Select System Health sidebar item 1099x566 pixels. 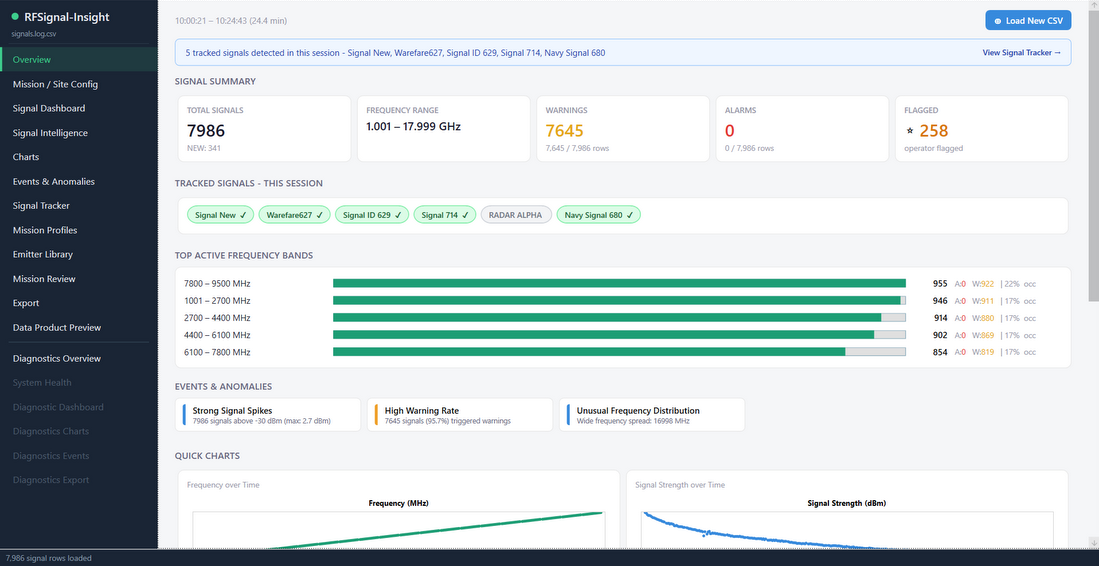click(78, 382)
